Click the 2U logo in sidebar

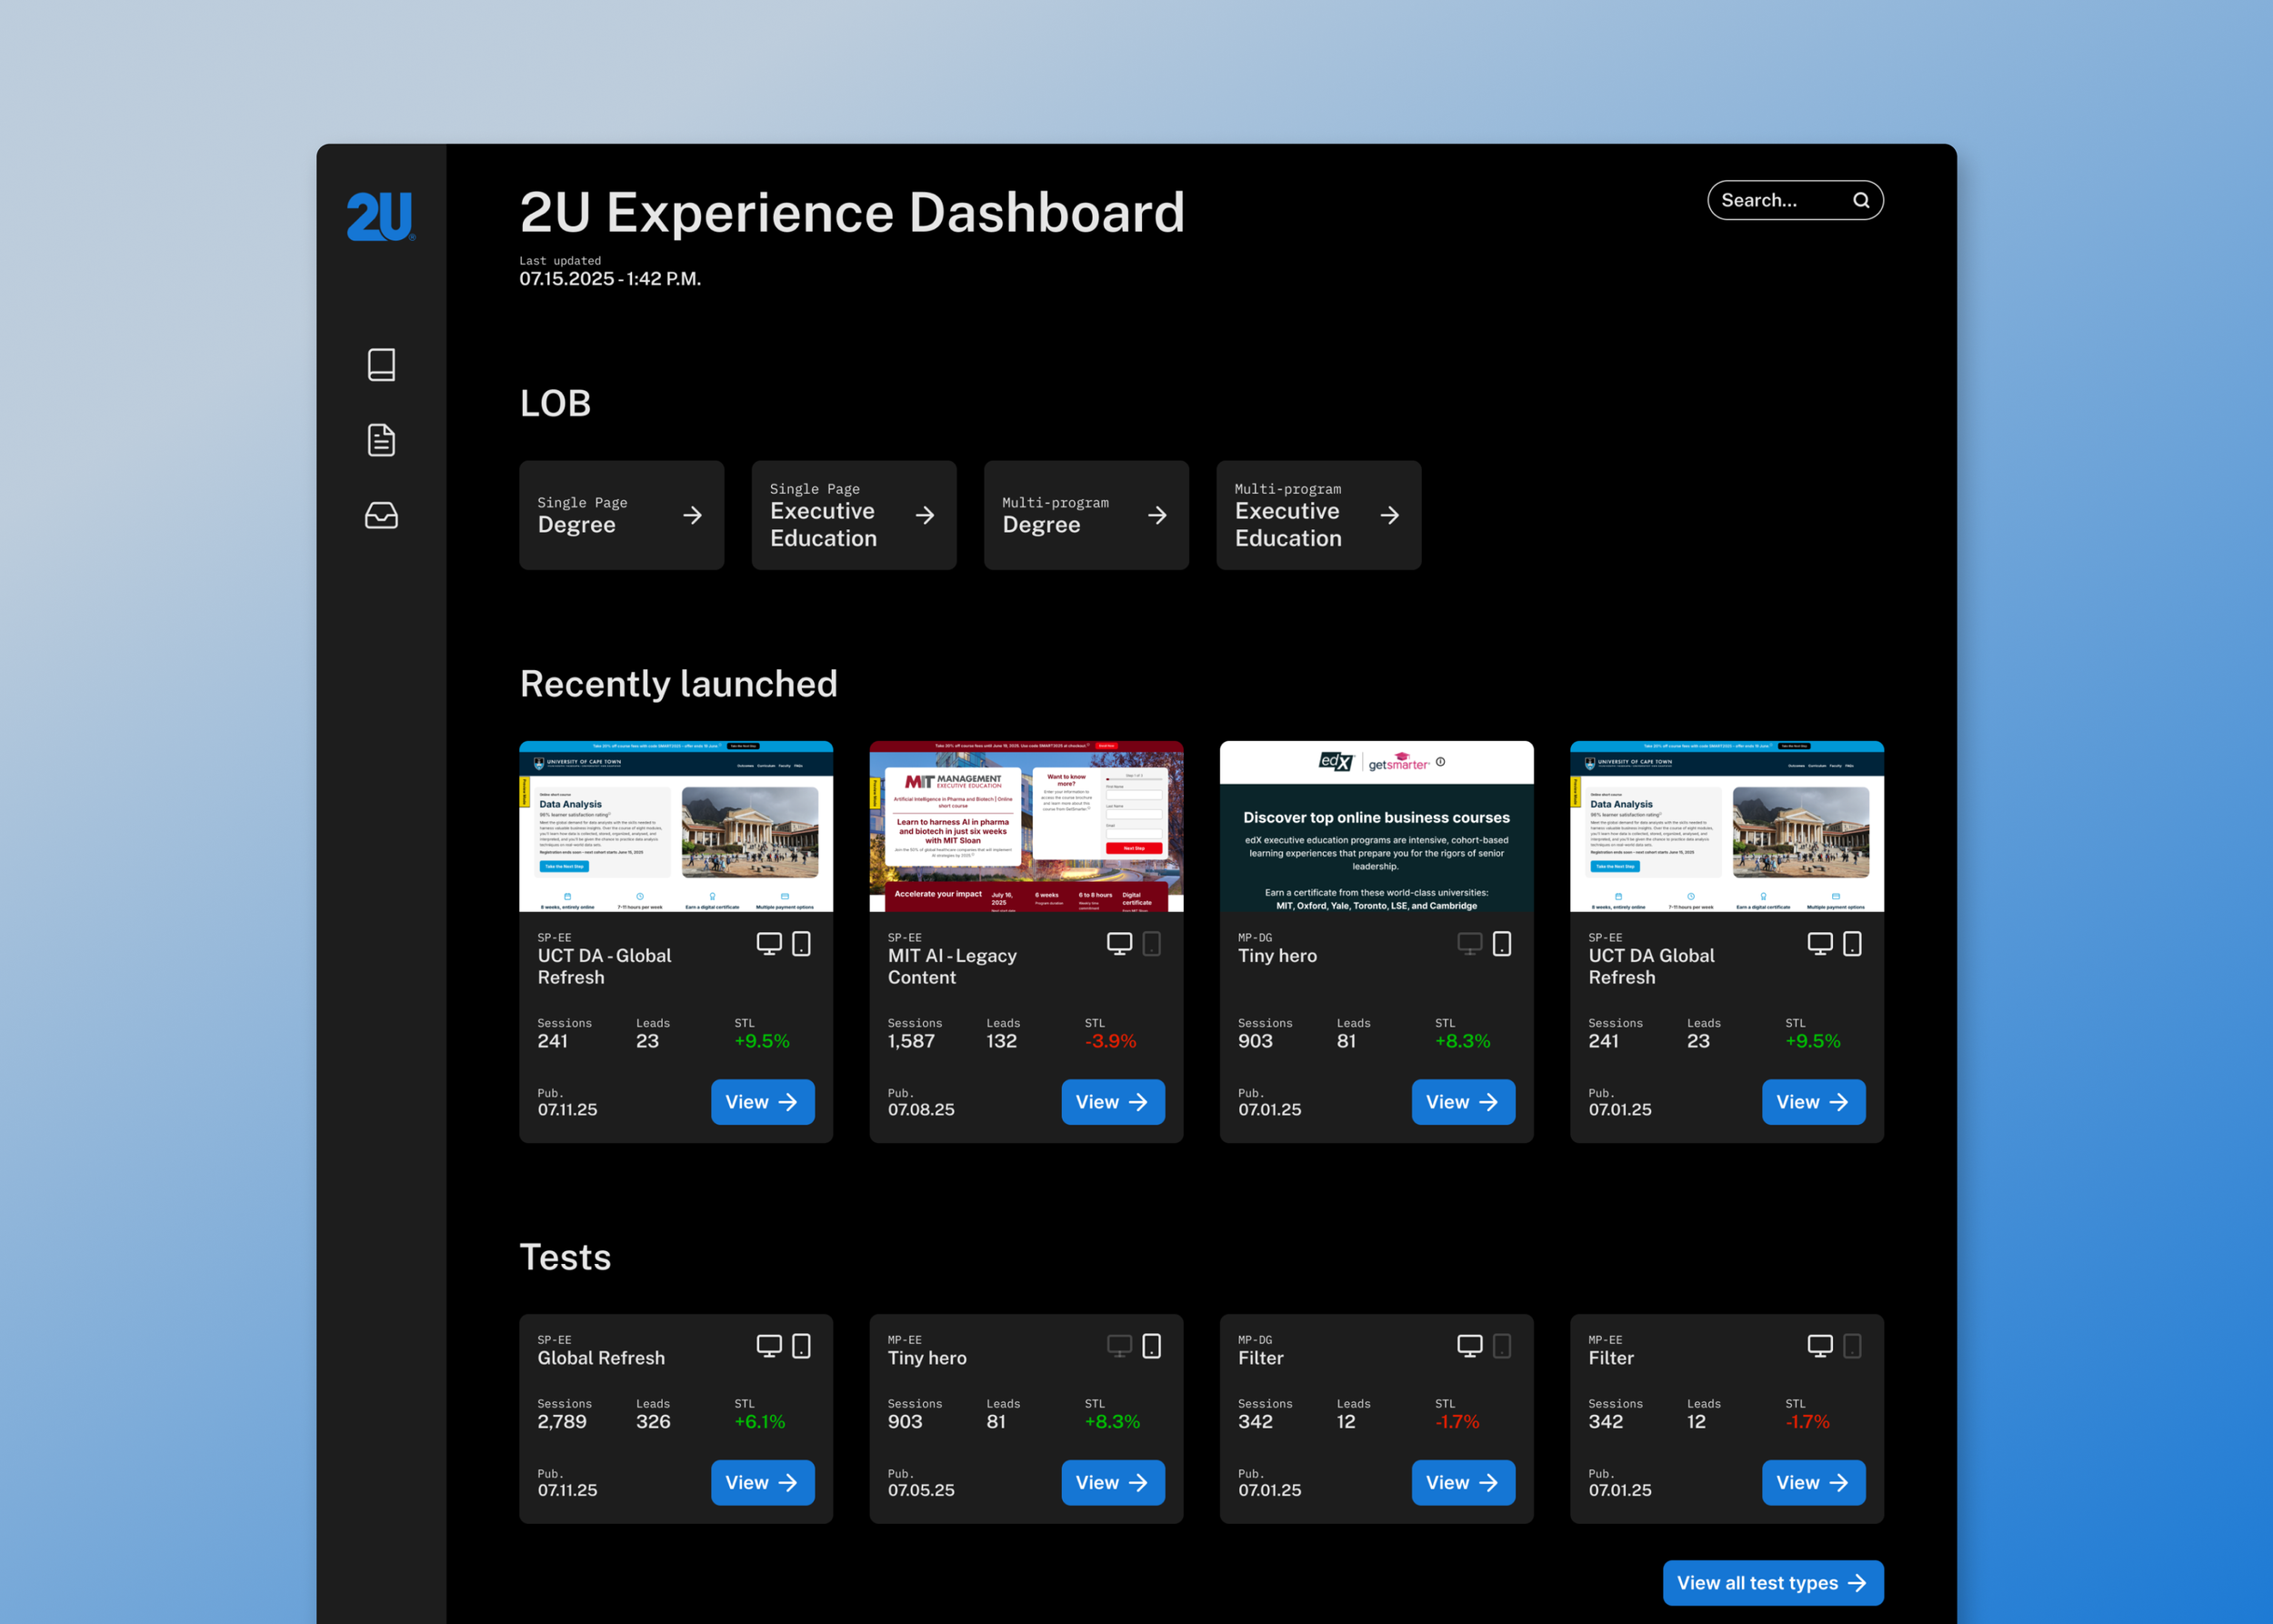[380, 216]
